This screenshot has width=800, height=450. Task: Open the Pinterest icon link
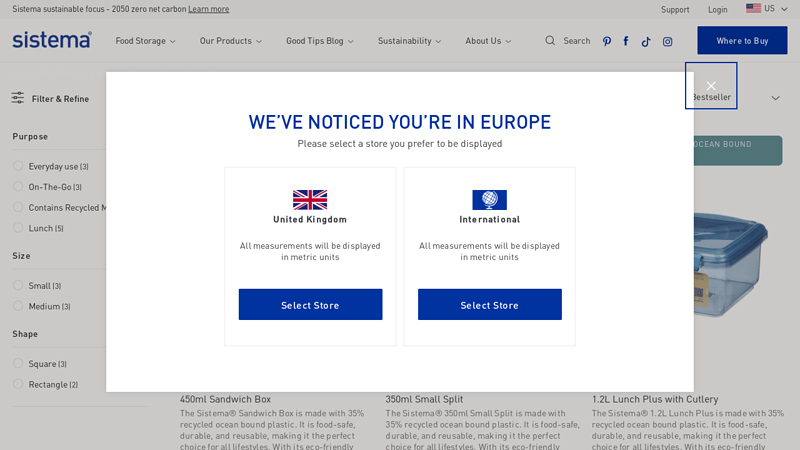tap(607, 41)
